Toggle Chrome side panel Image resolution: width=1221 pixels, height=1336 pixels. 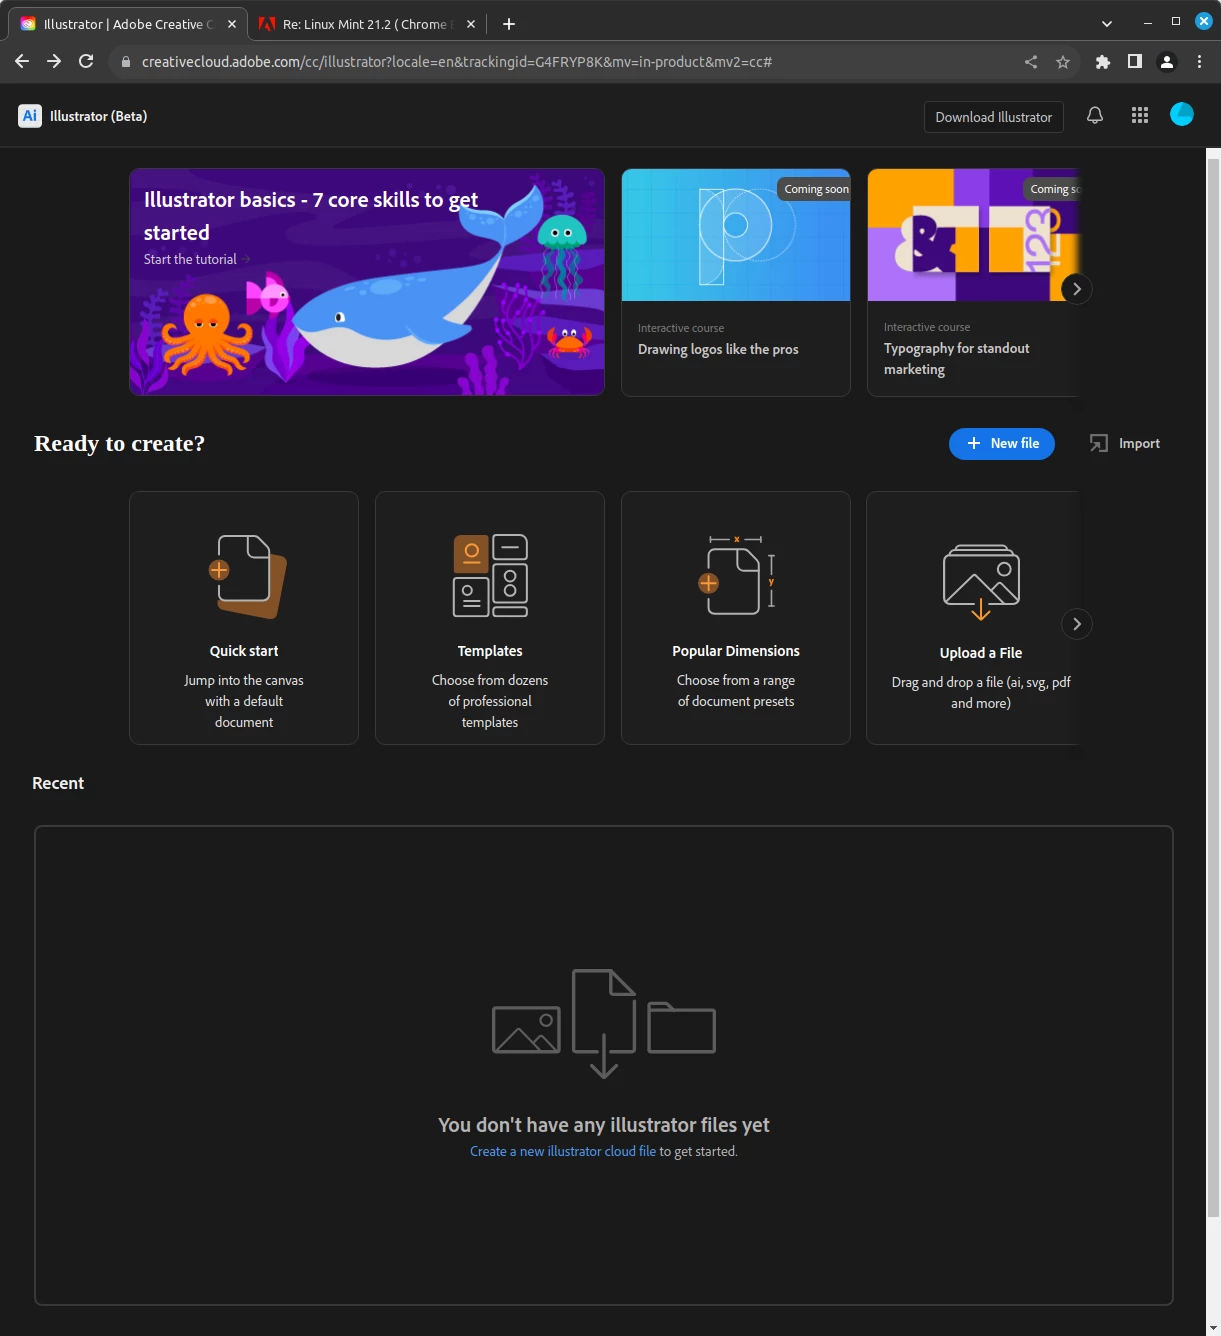tap(1135, 62)
